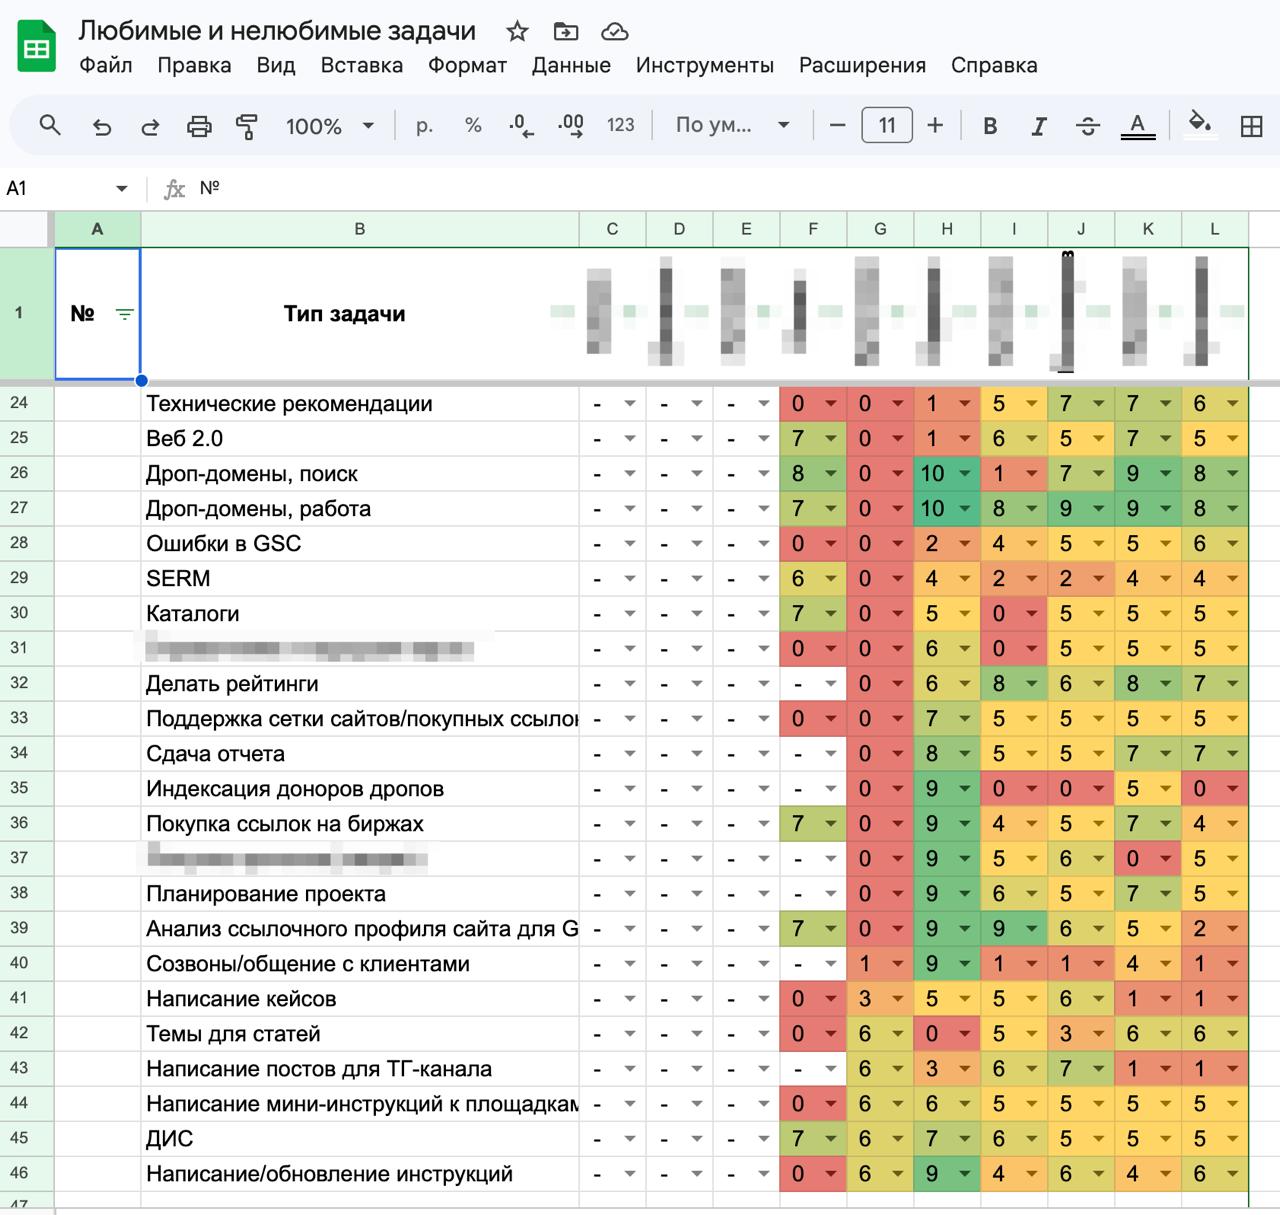Click the 123 number format button
The height and width of the screenshot is (1215, 1280).
tap(620, 126)
